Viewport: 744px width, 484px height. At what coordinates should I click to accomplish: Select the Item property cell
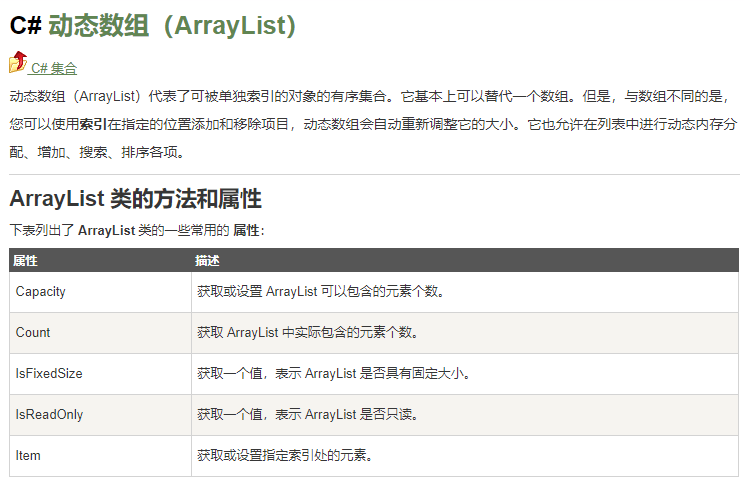coord(28,455)
